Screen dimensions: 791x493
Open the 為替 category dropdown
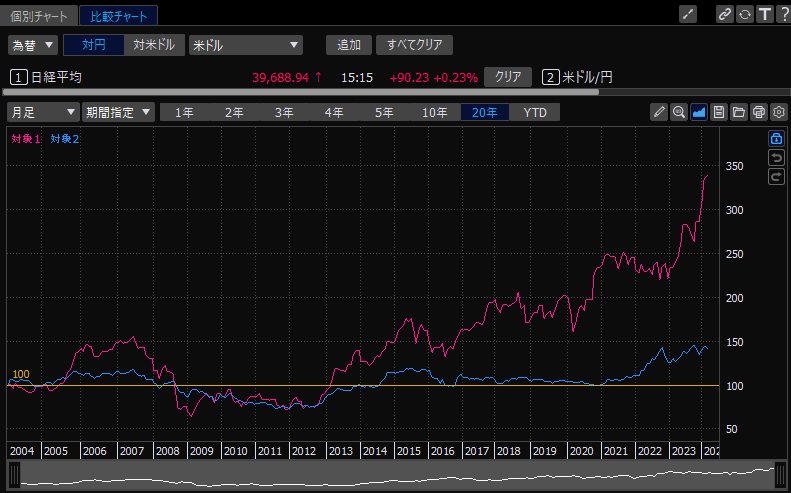click(33, 45)
